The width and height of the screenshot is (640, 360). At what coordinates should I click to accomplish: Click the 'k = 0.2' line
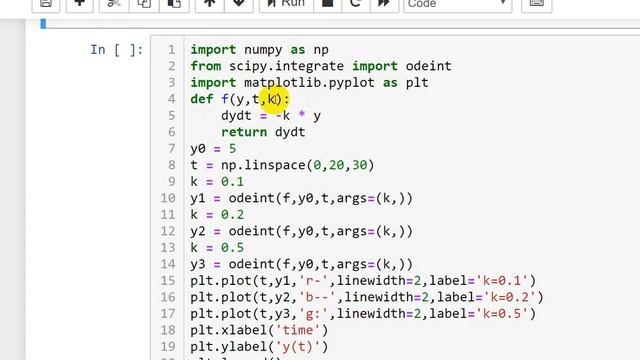click(217, 214)
